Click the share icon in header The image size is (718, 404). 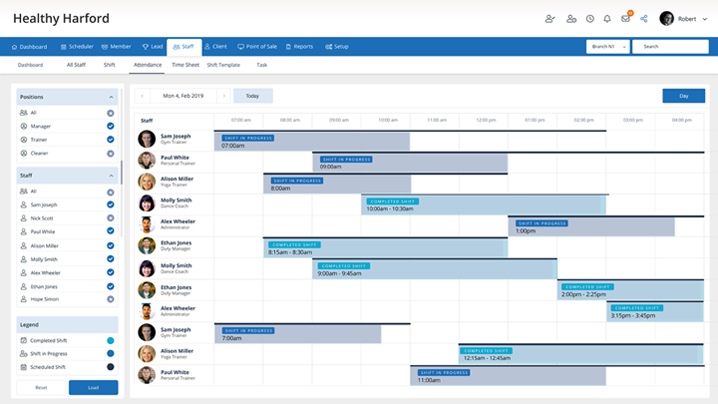tap(644, 19)
